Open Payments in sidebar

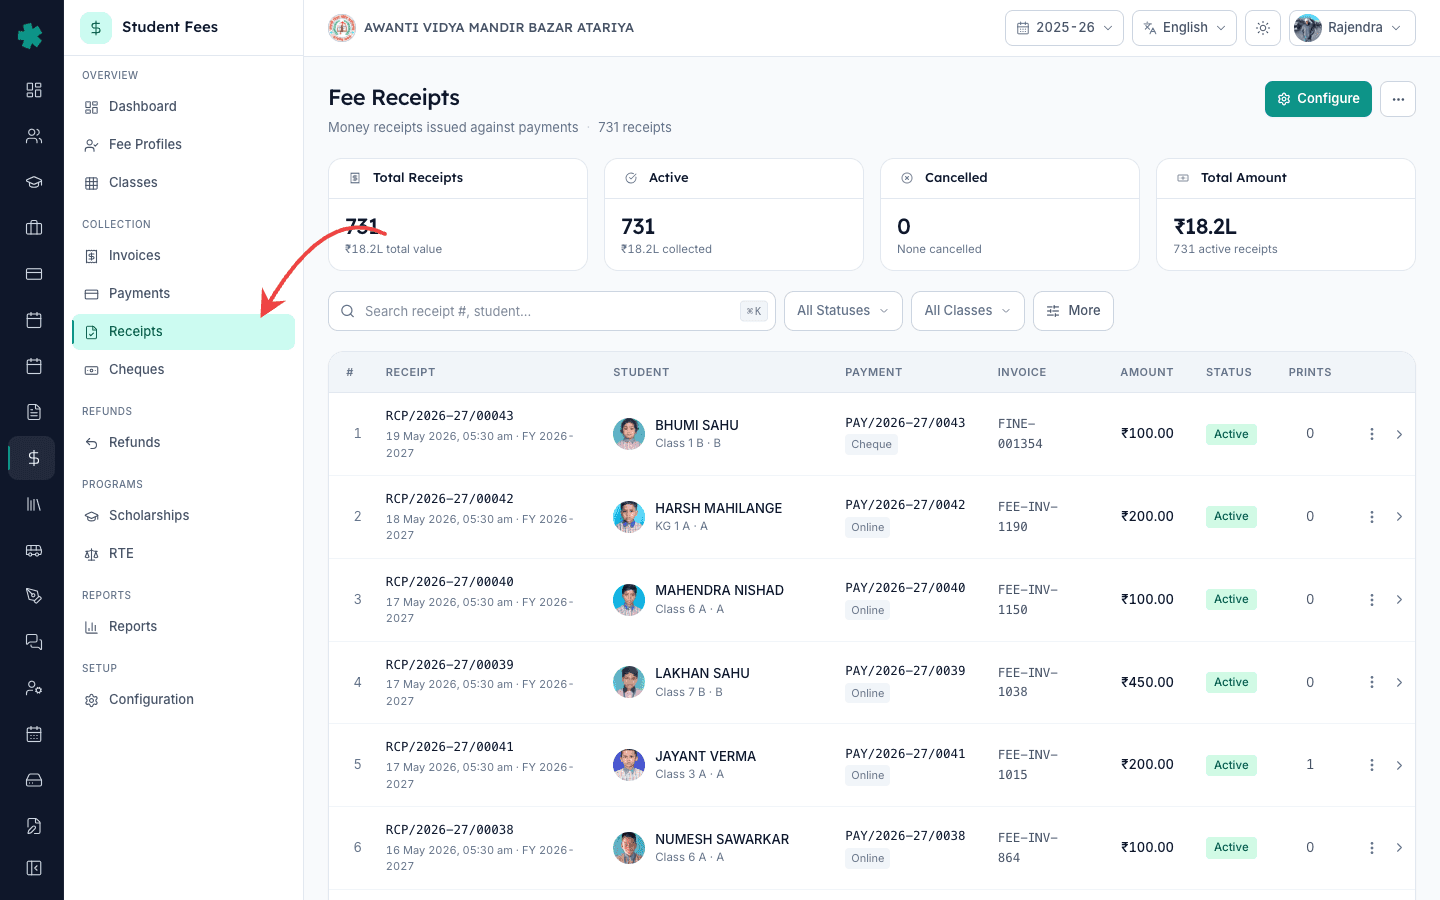183,294
